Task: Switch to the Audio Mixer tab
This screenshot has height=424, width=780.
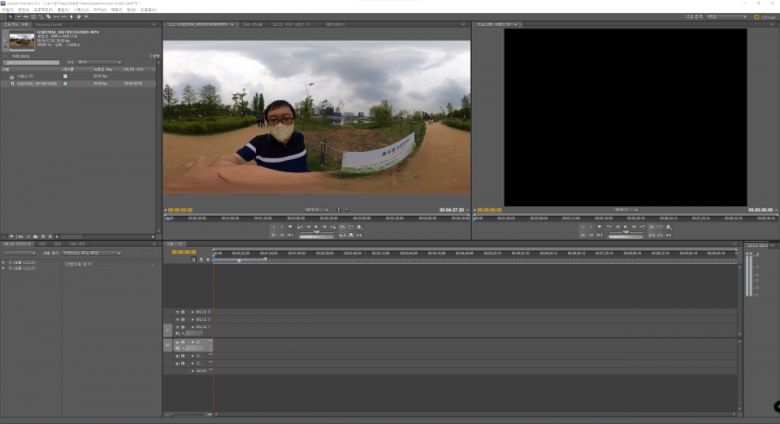Action: [292, 24]
